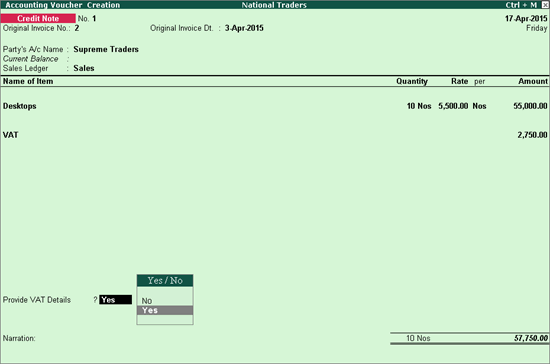Click the Sales ledger field value
The width and height of the screenshot is (550, 364).
[x=84, y=68]
